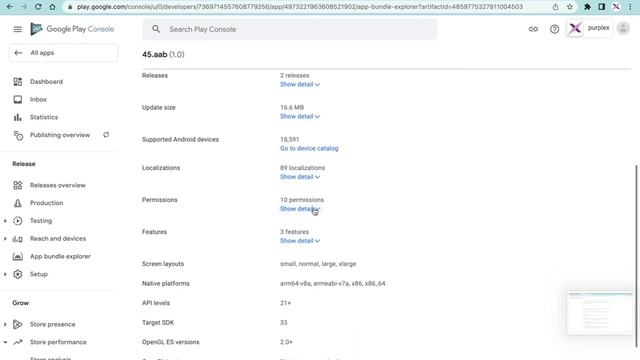Go forward in browser history

tap(24, 7)
